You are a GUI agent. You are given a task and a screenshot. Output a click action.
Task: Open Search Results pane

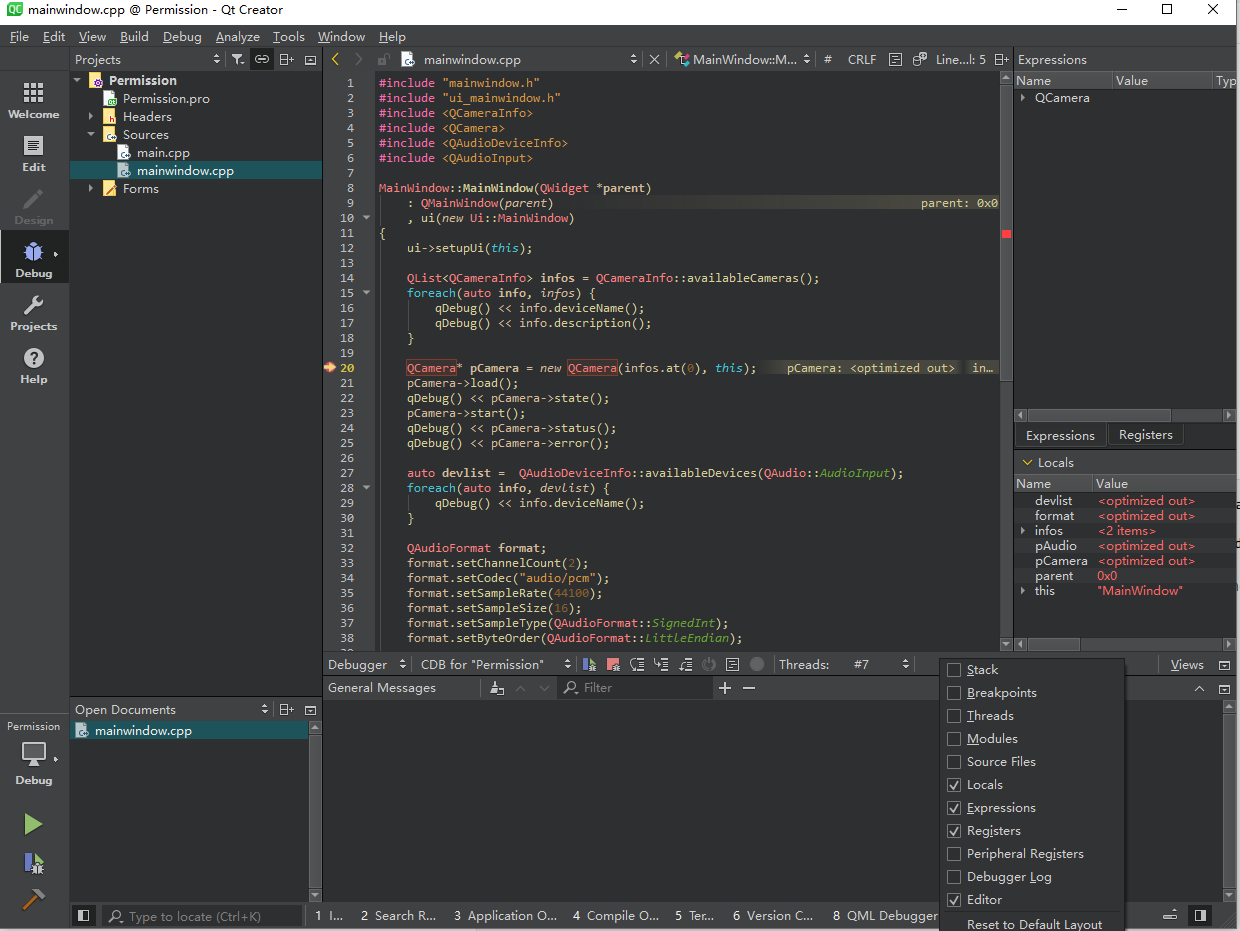point(398,915)
